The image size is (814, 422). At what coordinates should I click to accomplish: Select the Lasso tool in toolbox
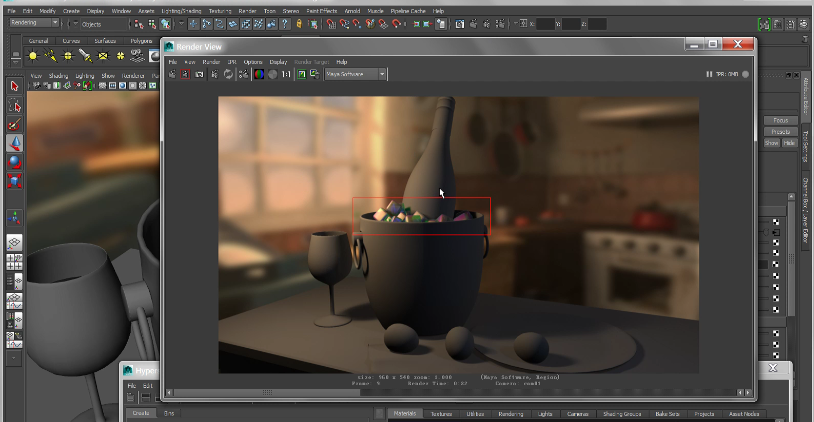pyautogui.click(x=15, y=105)
